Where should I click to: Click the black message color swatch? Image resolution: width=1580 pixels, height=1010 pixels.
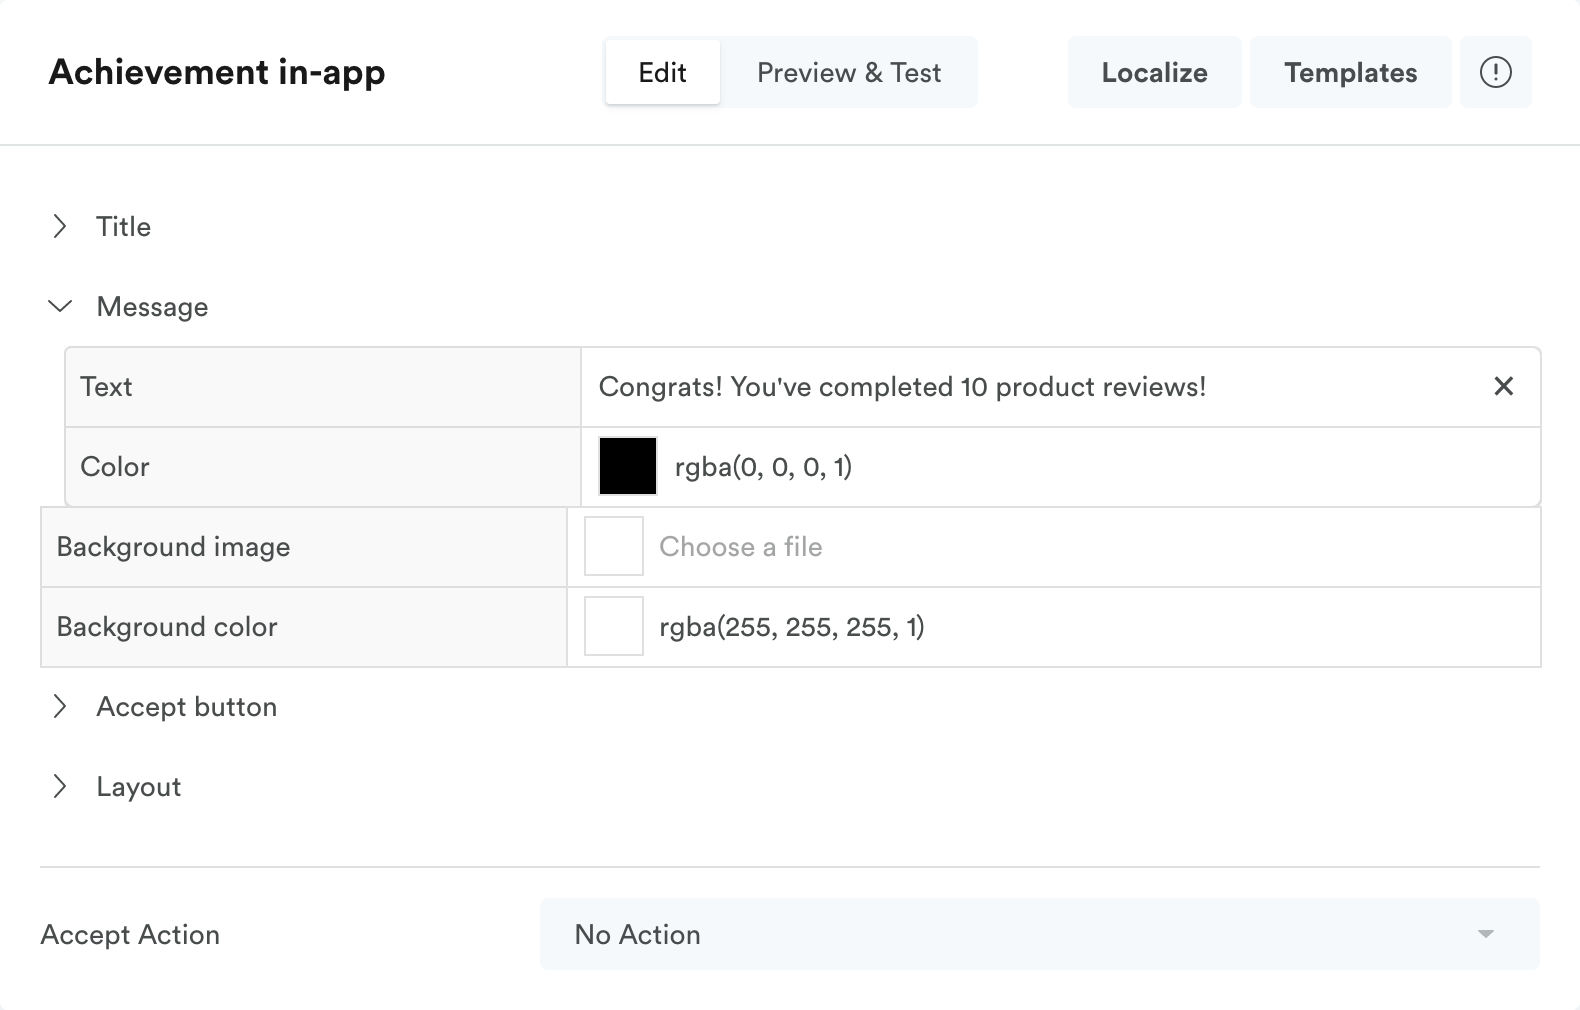(x=628, y=467)
